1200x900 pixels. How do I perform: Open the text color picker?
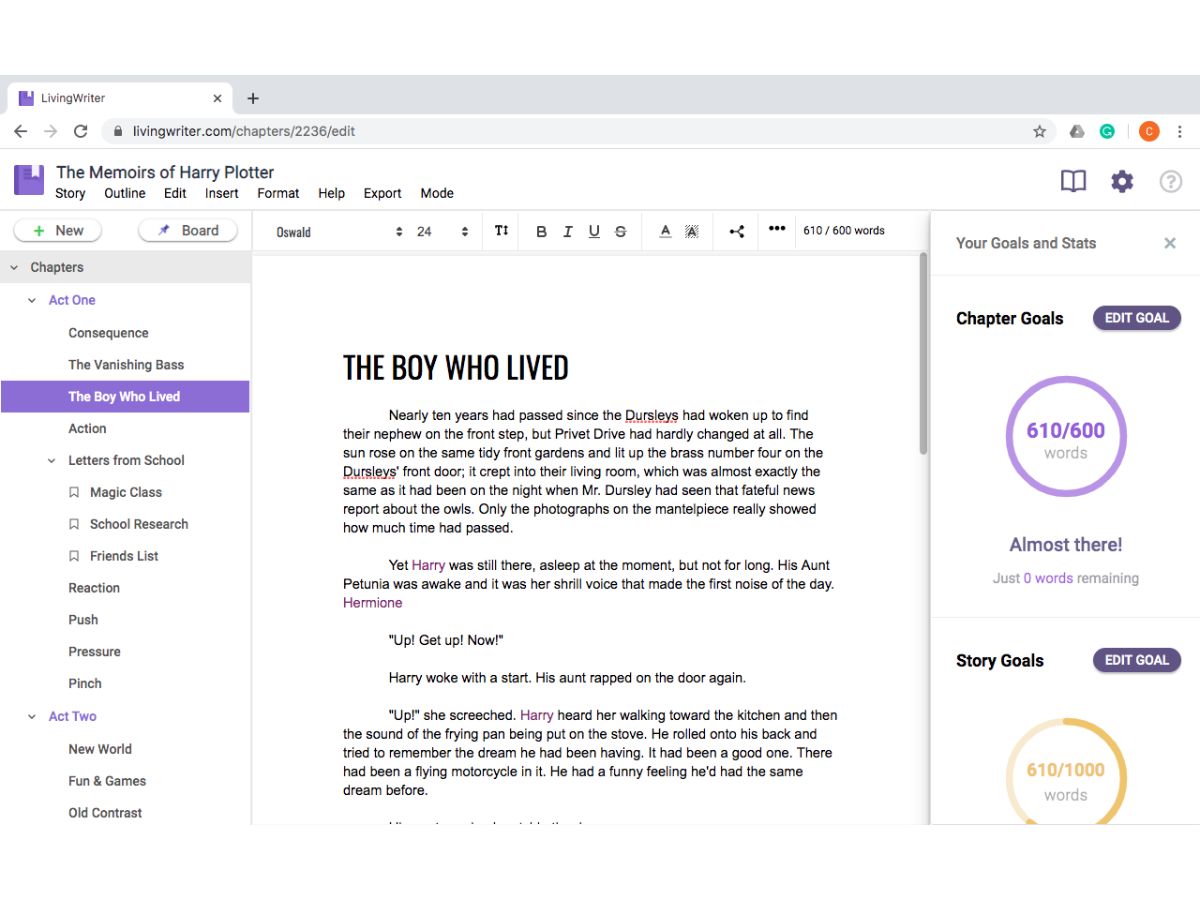click(x=665, y=231)
